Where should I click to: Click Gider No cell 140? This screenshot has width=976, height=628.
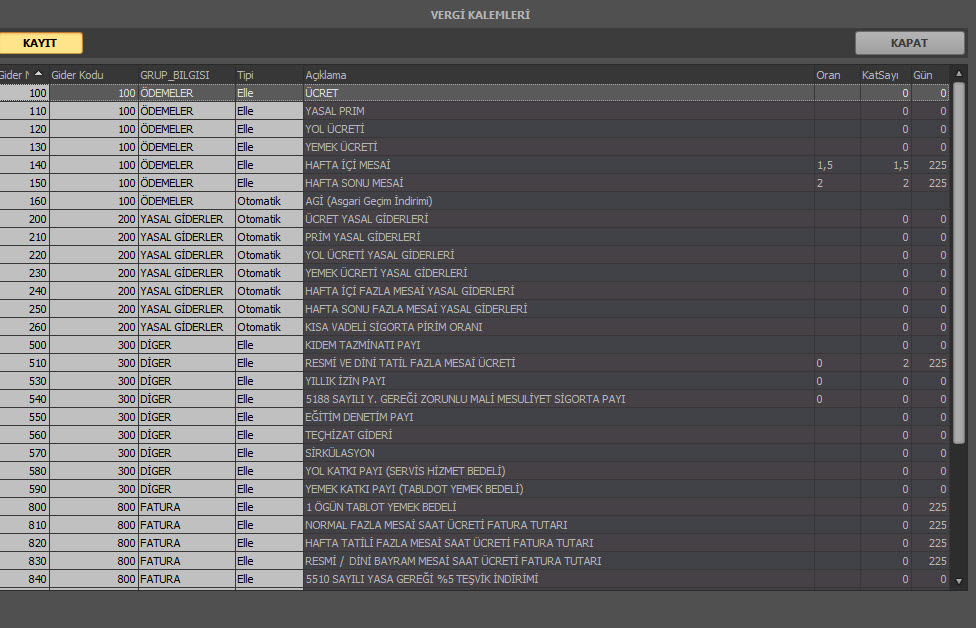click(x=24, y=165)
